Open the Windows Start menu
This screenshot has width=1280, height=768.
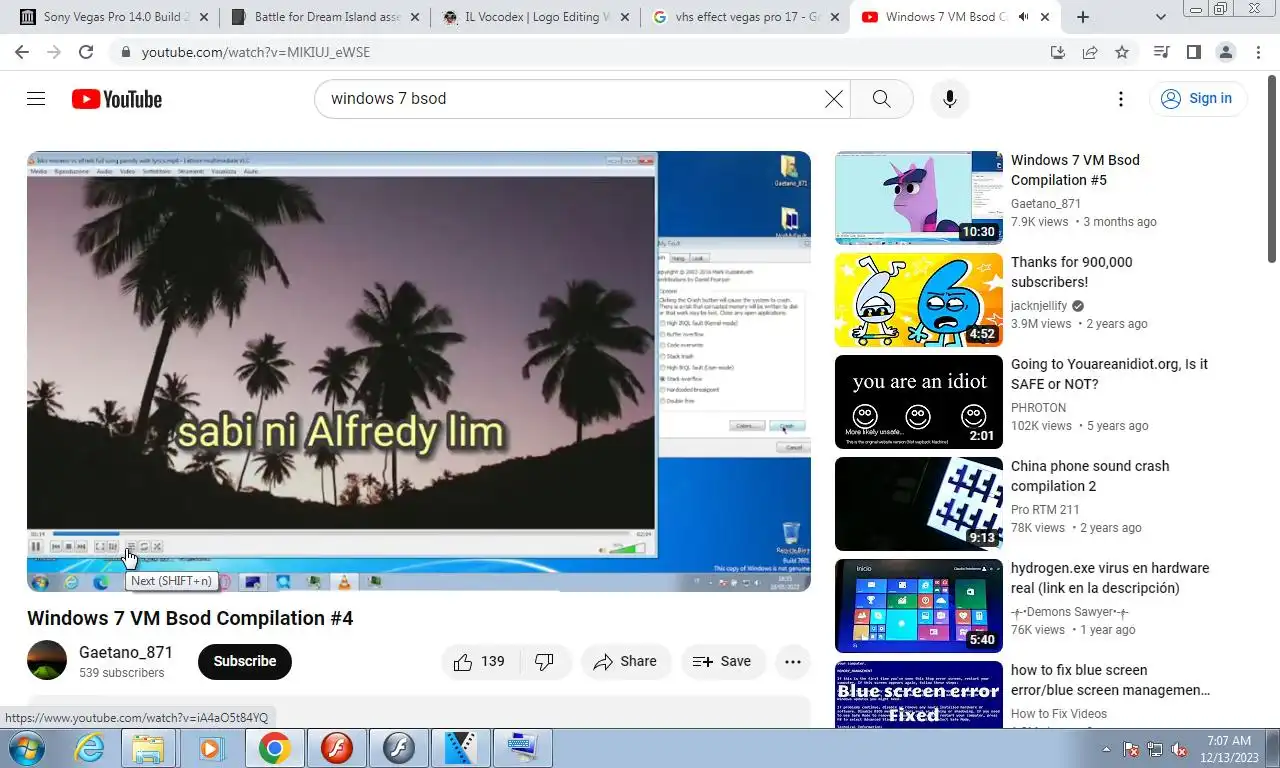[25, 748]
